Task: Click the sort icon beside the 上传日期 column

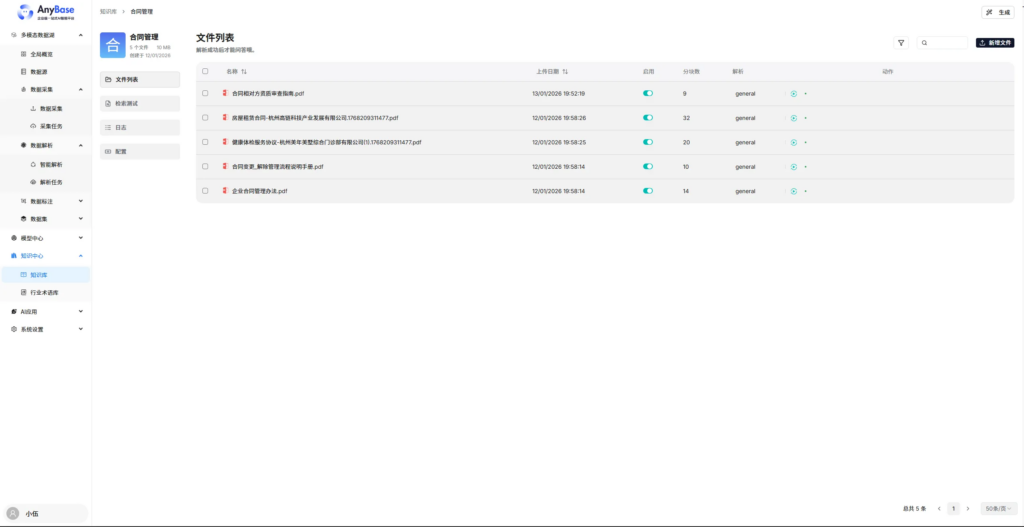Action: coord(565,72)
